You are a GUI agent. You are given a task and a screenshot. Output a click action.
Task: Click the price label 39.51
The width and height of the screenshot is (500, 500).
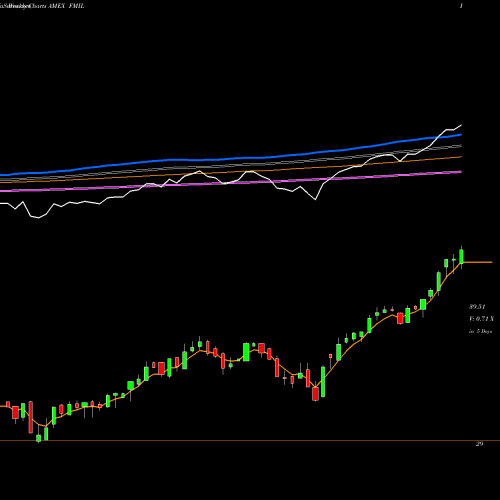[477, 307]
